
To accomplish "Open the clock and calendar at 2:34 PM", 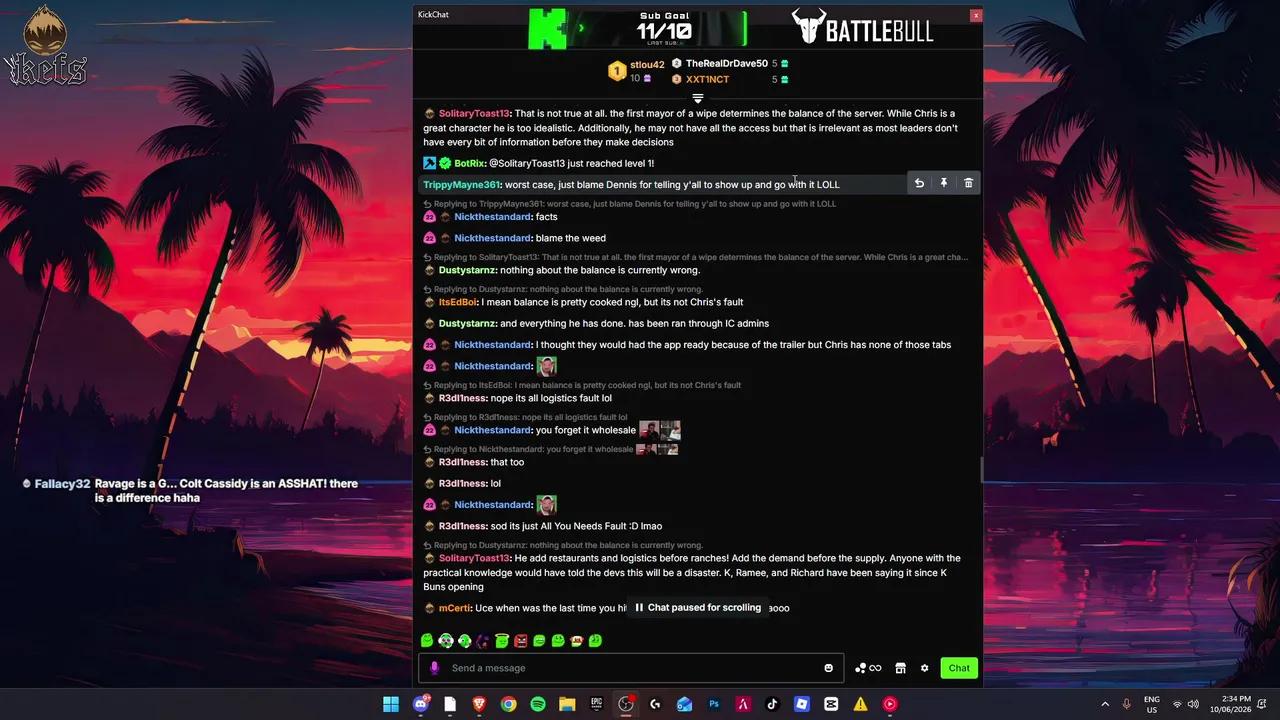I will 1229,704.
